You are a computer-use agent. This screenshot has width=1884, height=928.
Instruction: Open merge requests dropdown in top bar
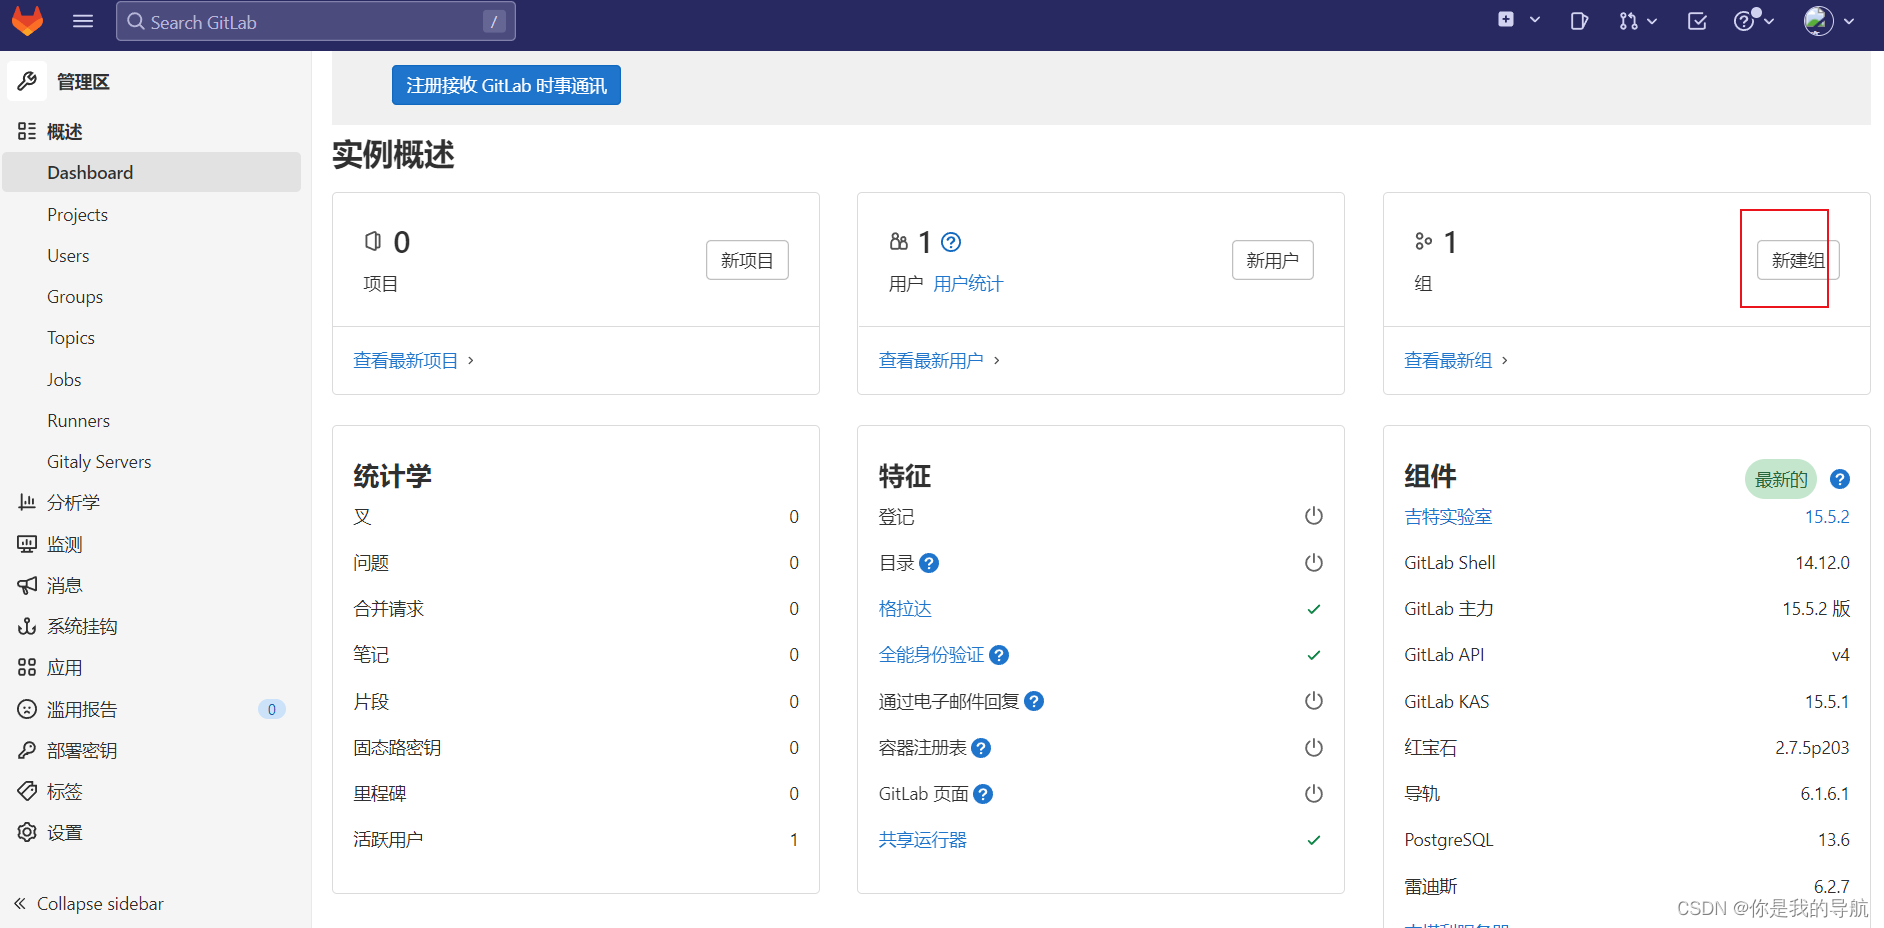pos(1638,21)
